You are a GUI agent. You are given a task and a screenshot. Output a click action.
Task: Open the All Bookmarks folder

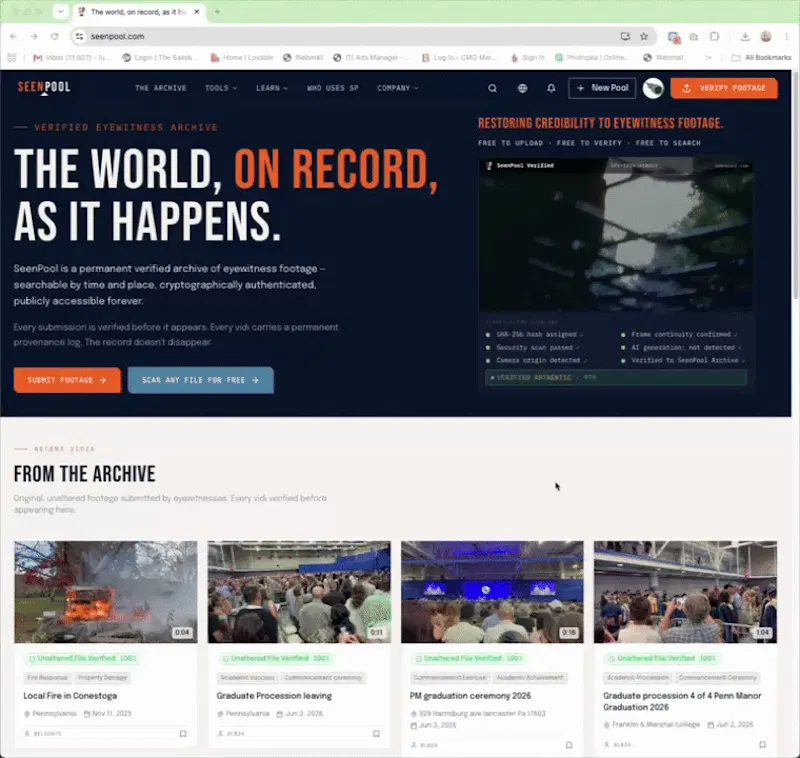pyautogui.click(x=761, y=58)
